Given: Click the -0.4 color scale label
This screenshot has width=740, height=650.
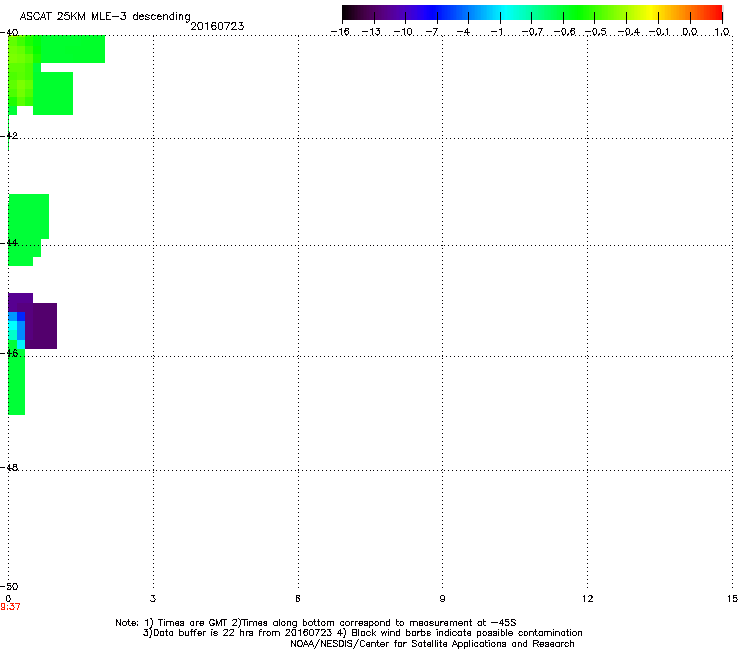Looking at the screenshot, I should [628, 32].
